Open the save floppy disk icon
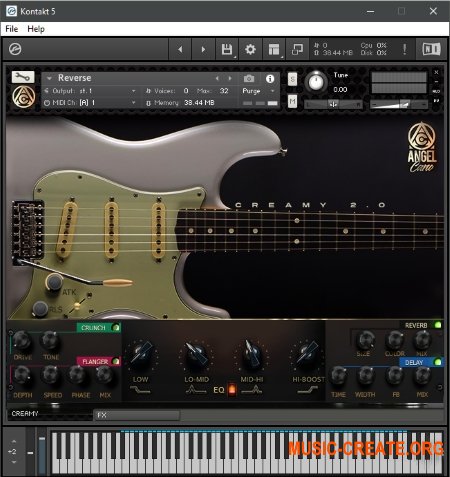This screenshot has width=450, height=477. coord(227,49)
